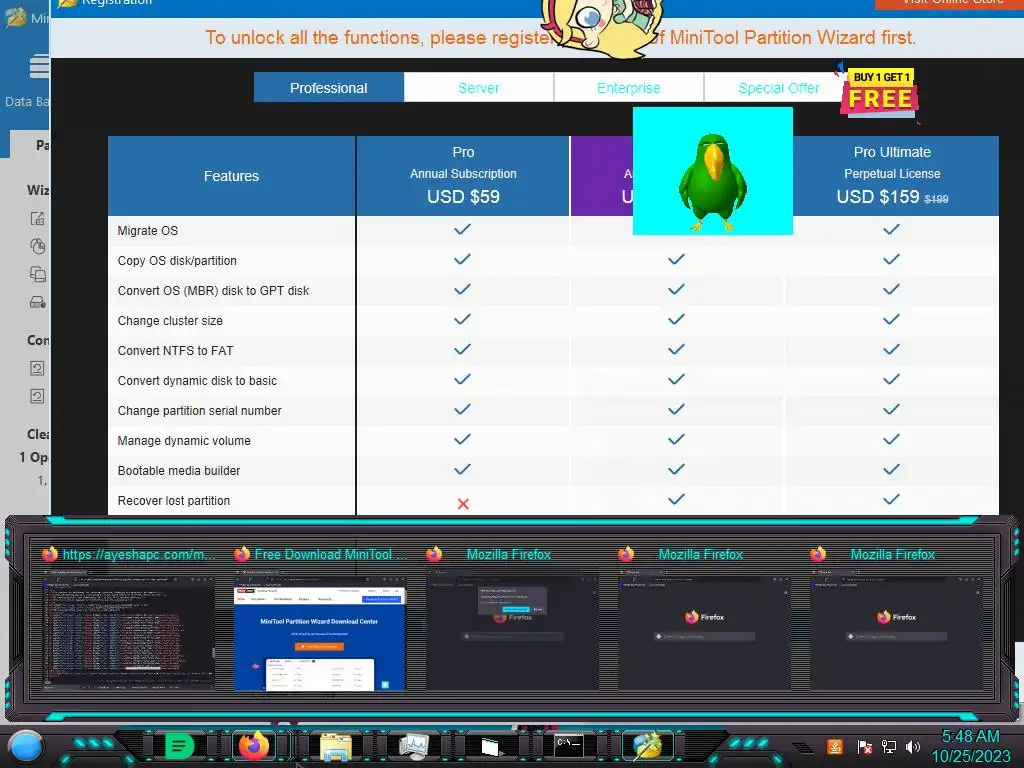Click the pie-chart recovery wizard sidebar icon

click(38, 246)
